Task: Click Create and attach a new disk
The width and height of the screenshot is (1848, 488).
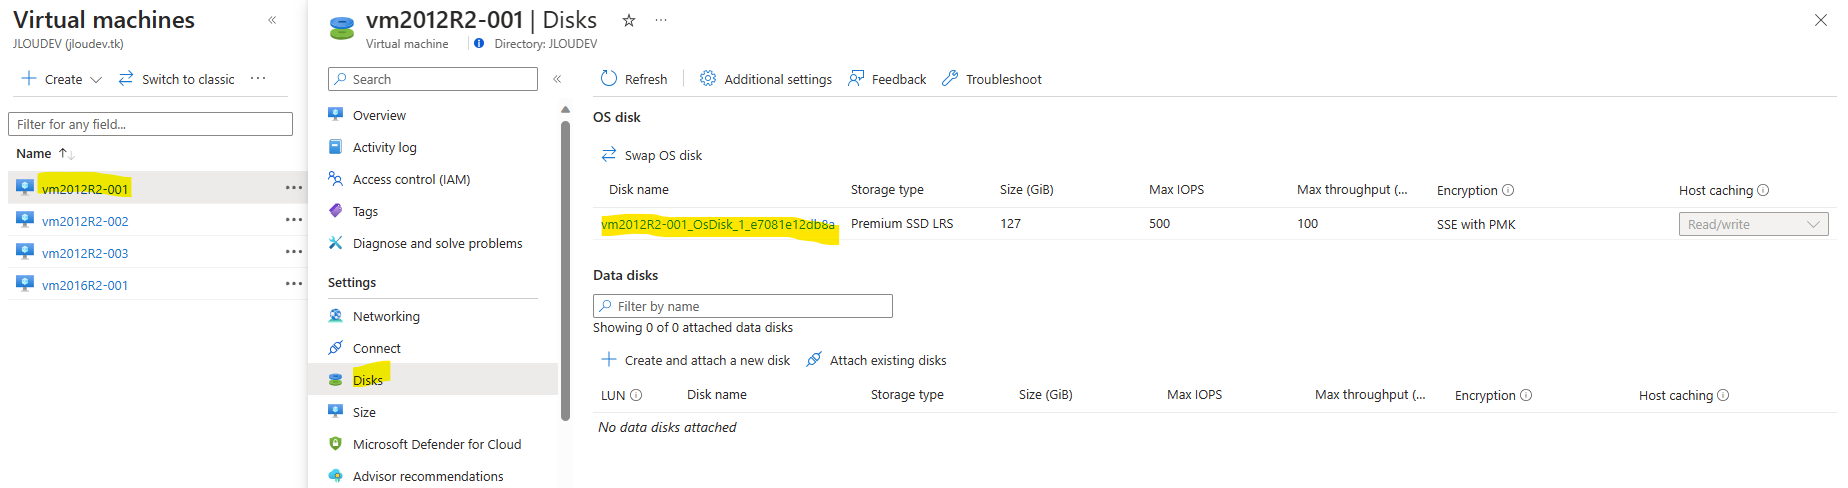Action: (x=695, y=360)
